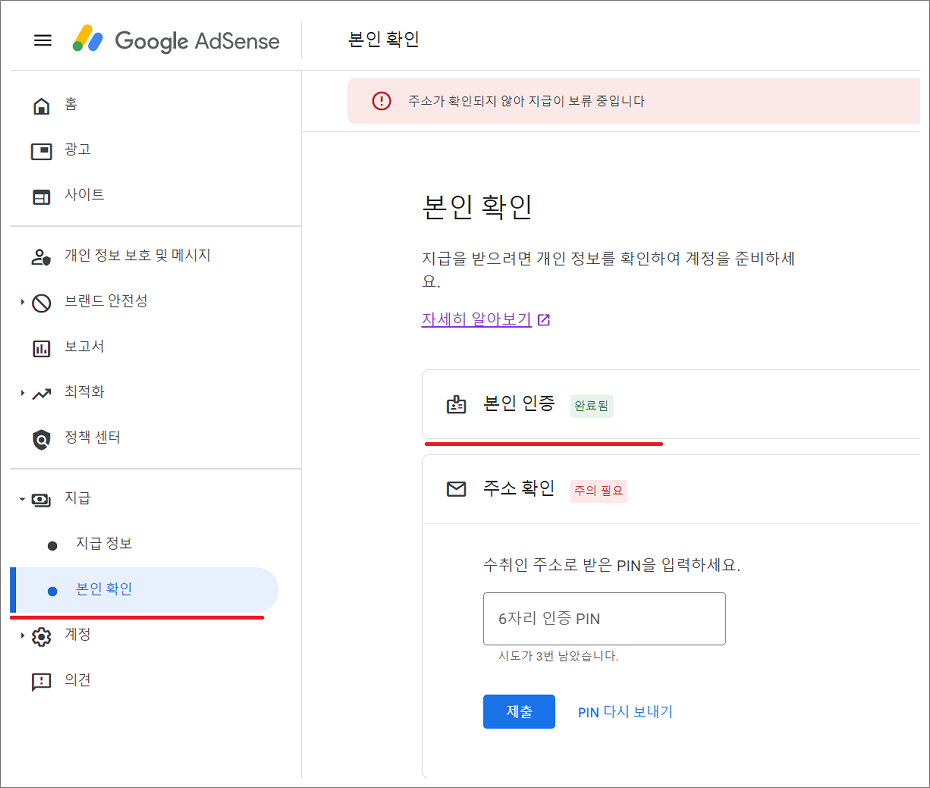This screenshot has height=788, width=930.
Task: Click the 의견 (Feedback) speech bubble icon
Action: (40, 680)
